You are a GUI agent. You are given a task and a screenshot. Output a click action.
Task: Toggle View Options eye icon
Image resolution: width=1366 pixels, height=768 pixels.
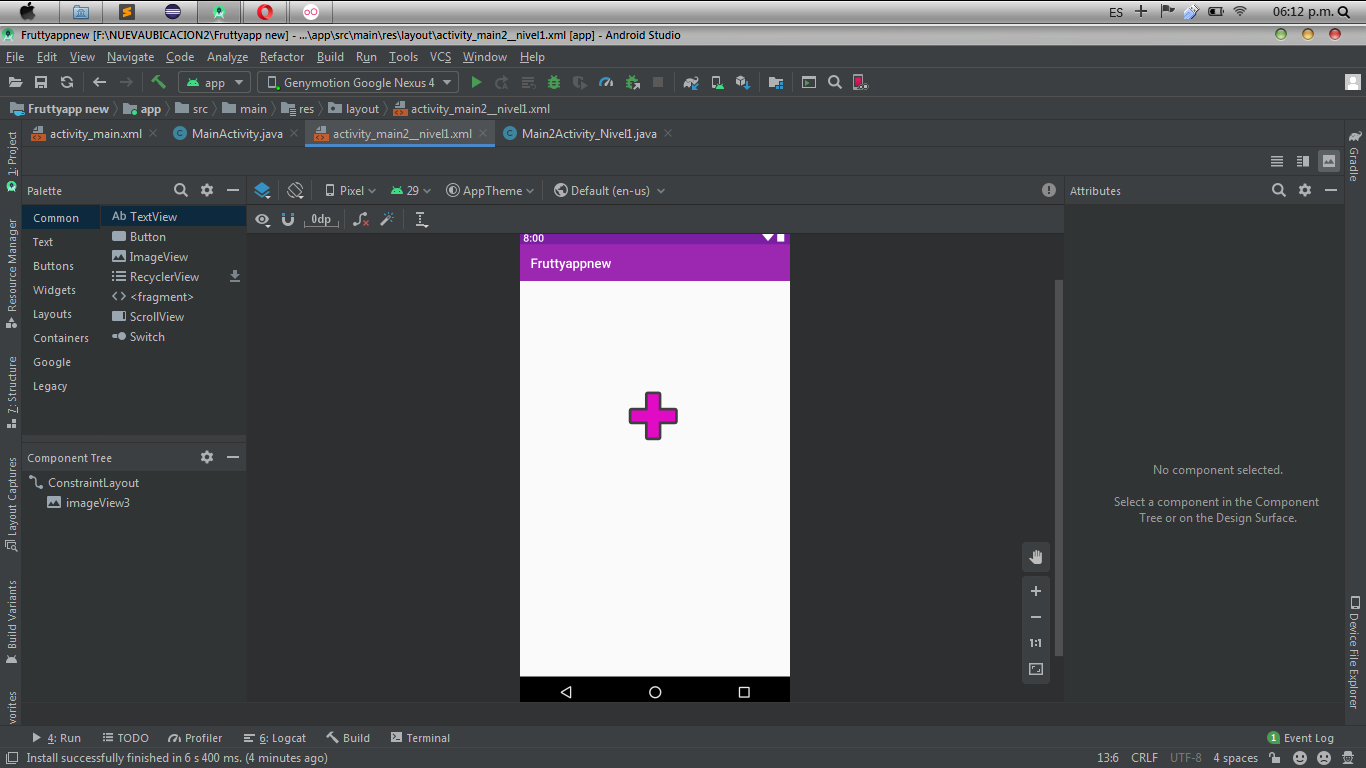tap(262, 219)
